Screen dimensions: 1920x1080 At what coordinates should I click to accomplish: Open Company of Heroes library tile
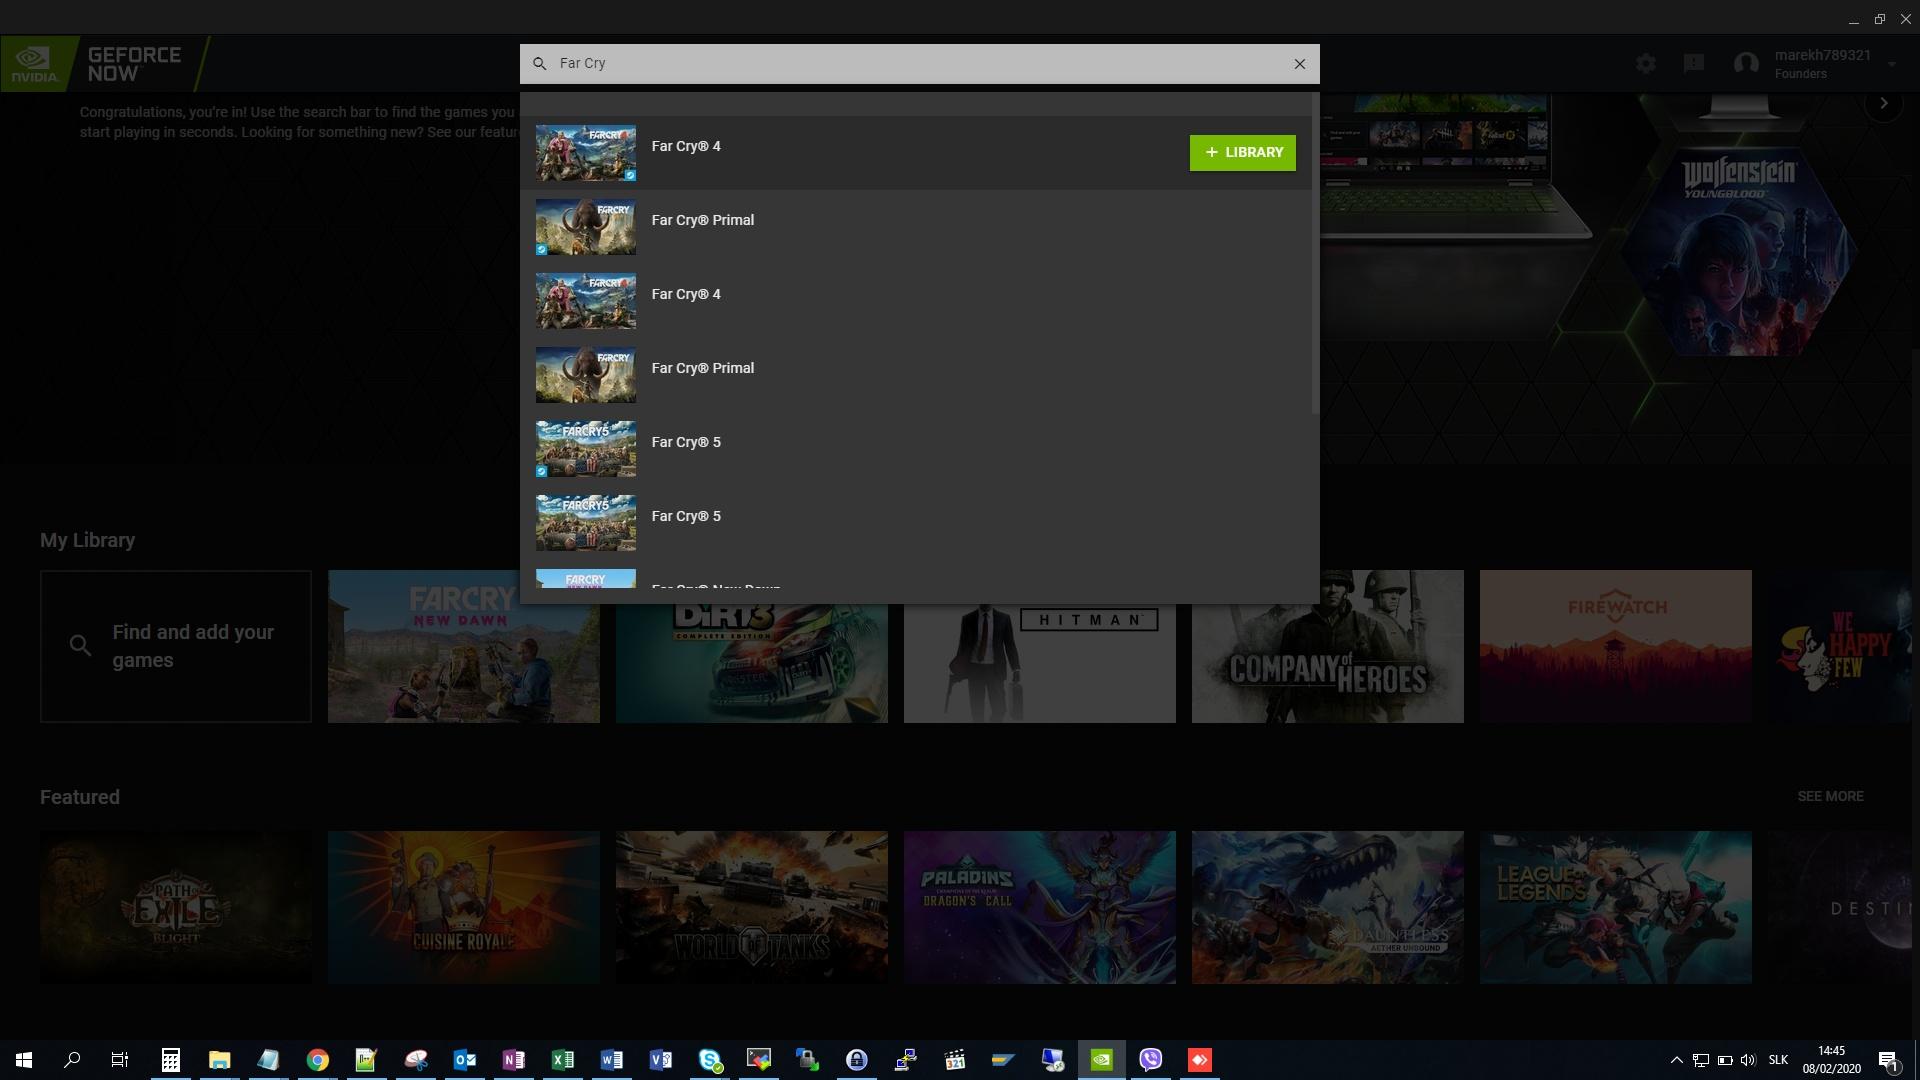[x=1328, y=646]
